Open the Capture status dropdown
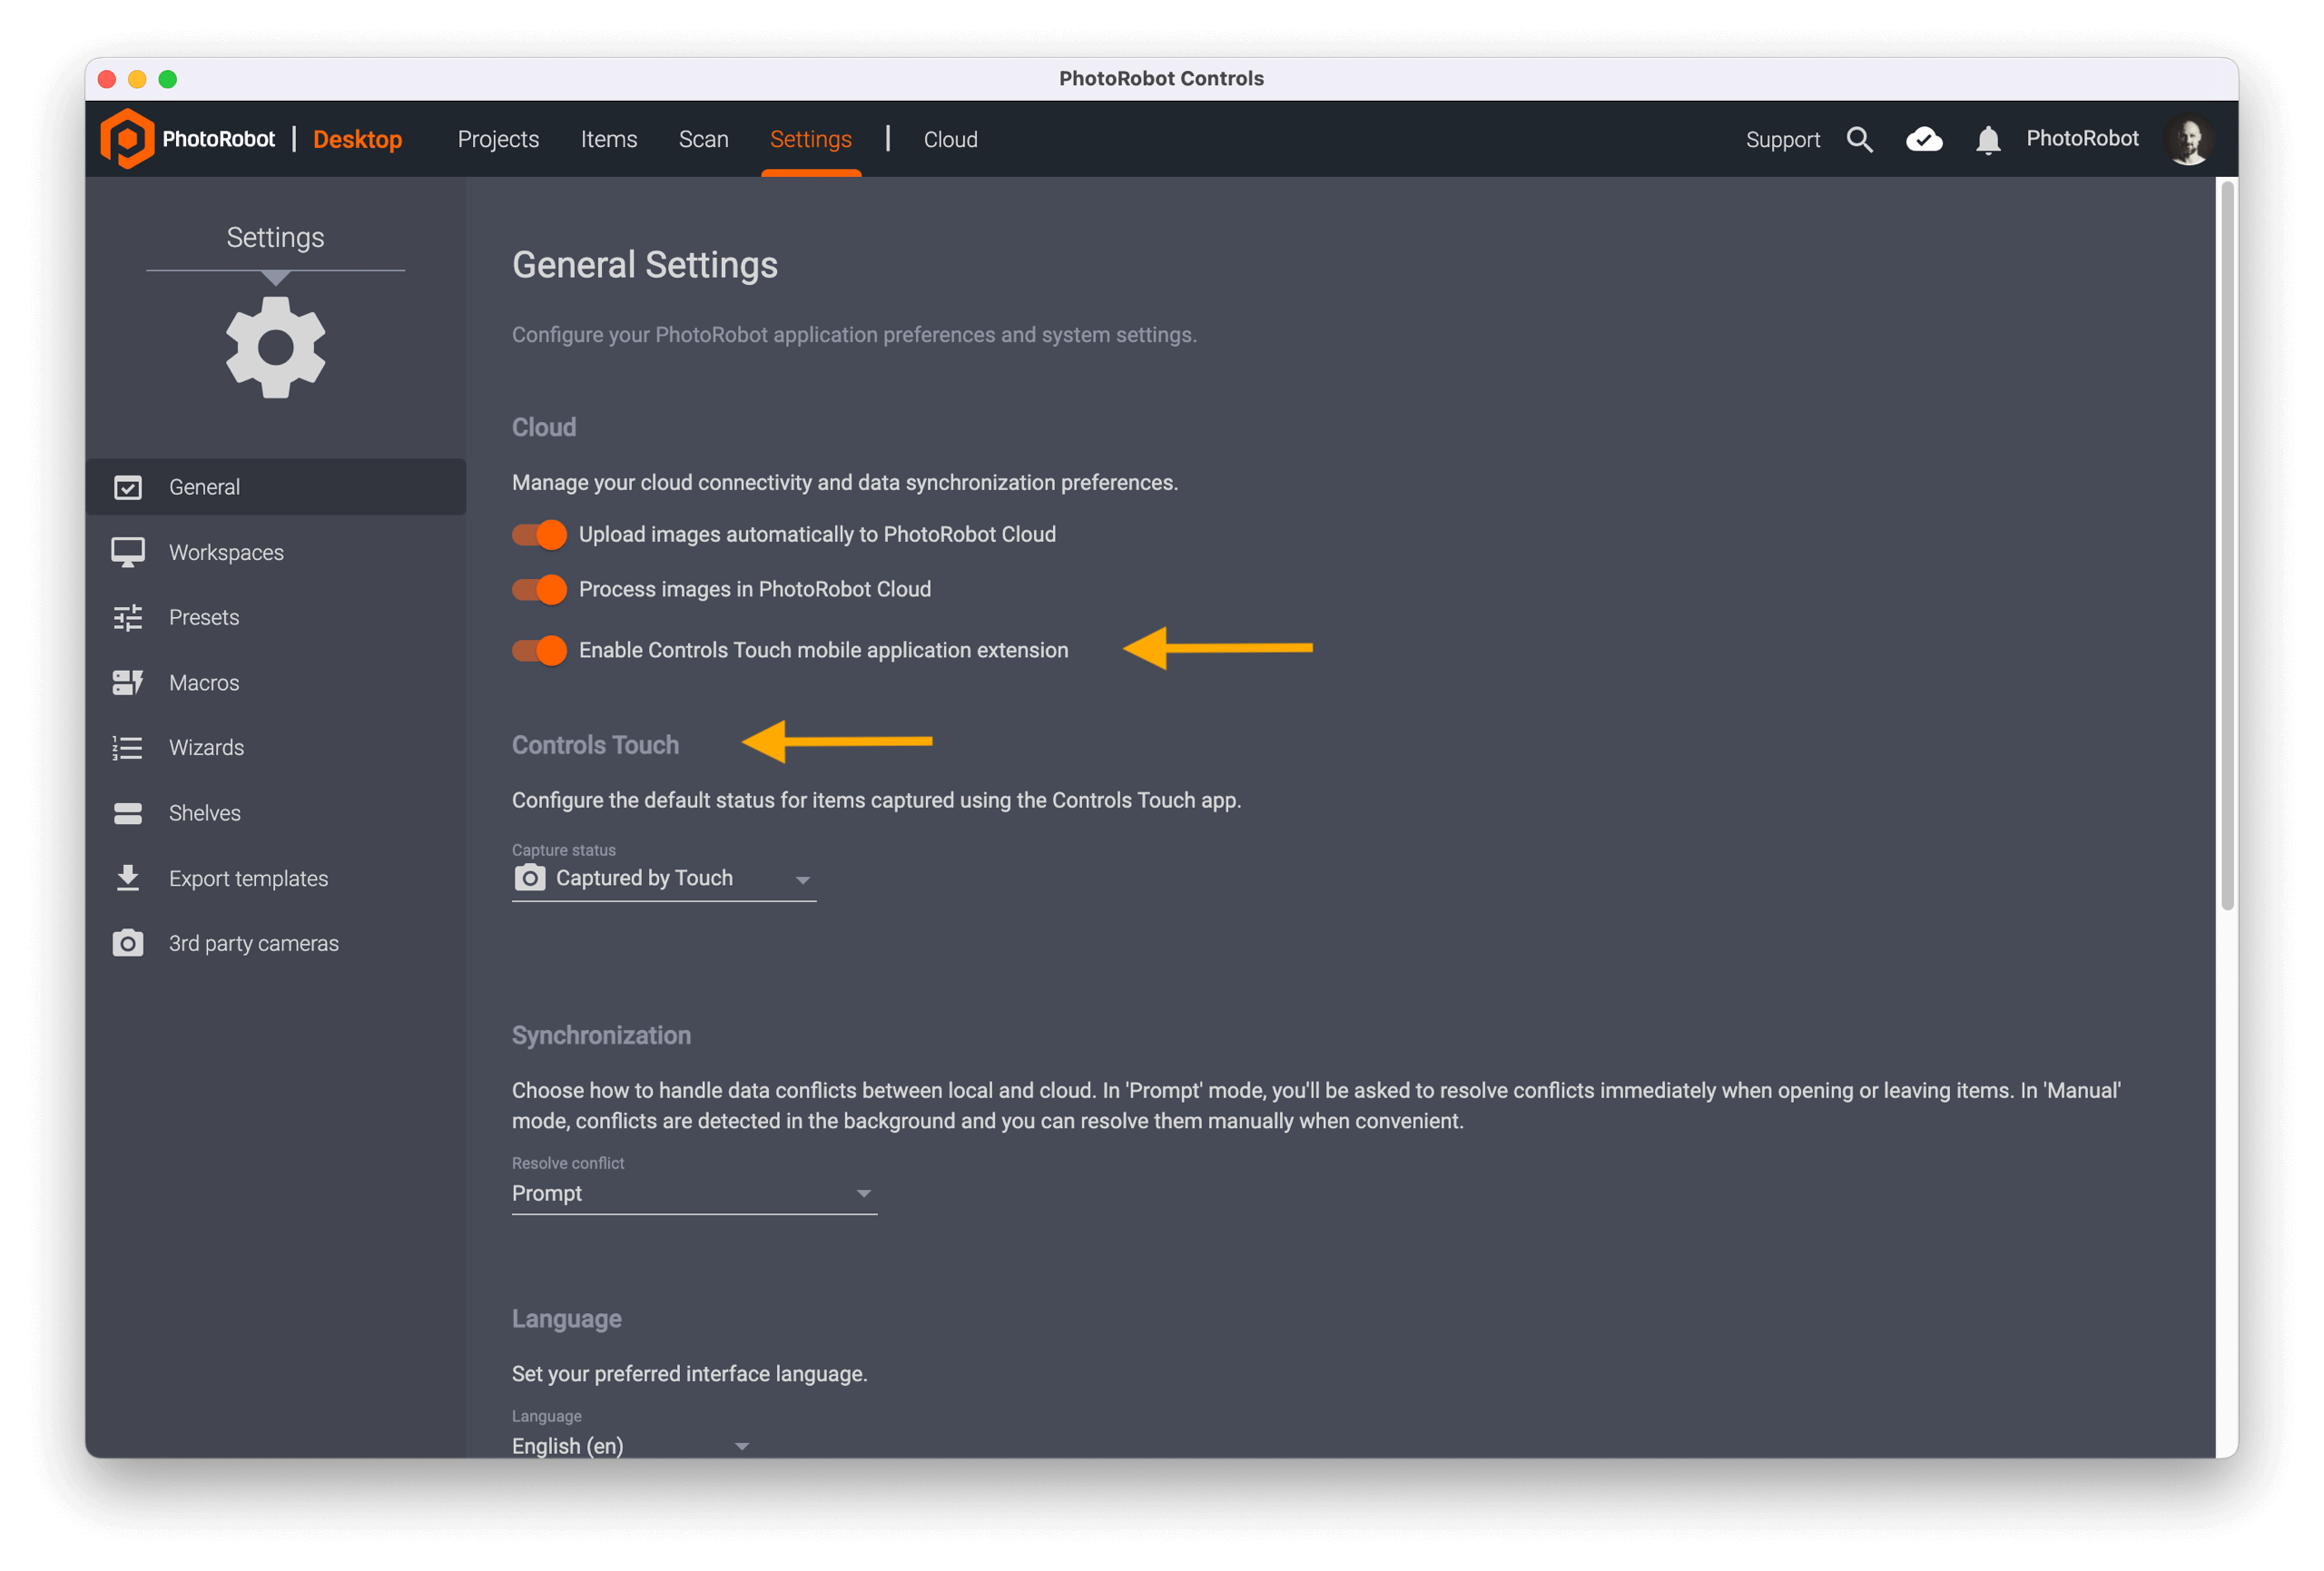2324x1571 pixels. tap(663, 878)
